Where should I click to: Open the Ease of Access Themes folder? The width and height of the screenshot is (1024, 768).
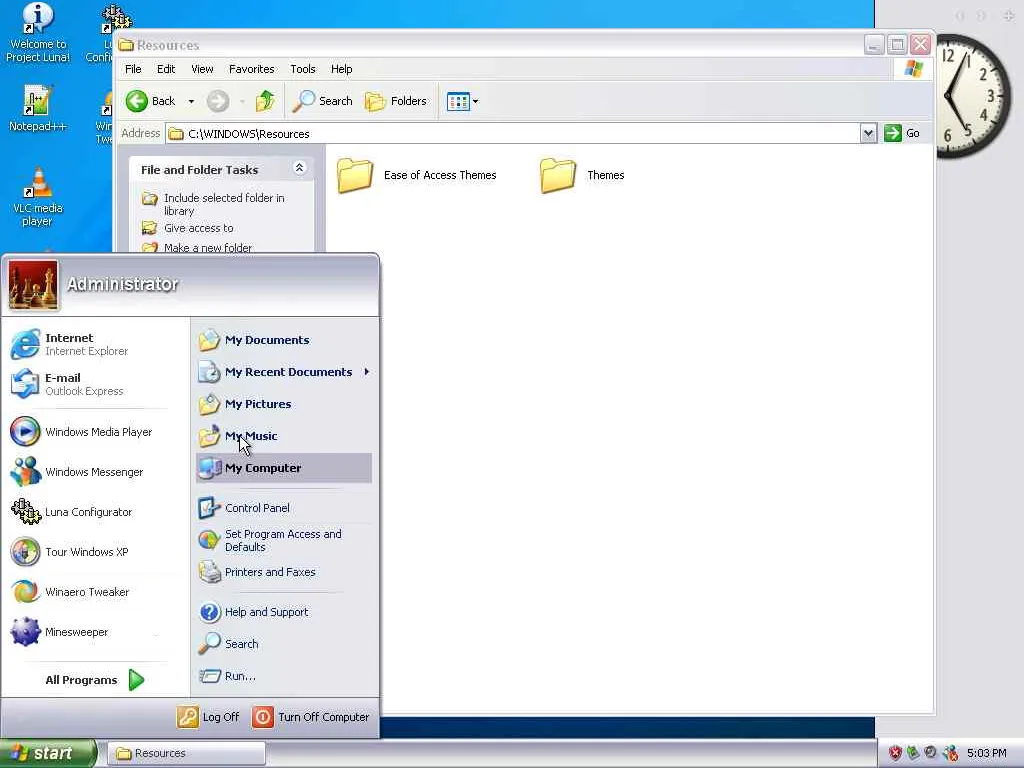pos(417,175)
